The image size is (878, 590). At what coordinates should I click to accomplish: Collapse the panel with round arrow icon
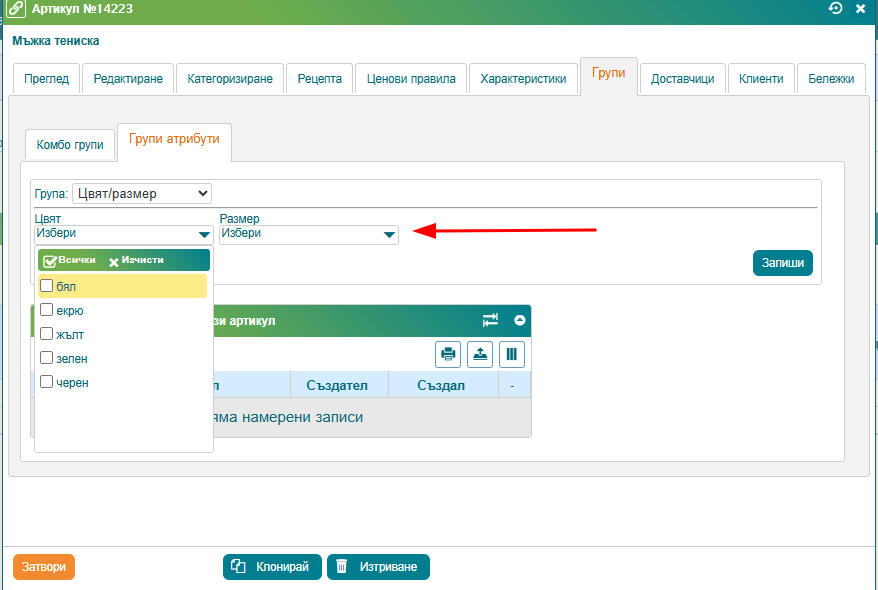[x=520, y=320]
